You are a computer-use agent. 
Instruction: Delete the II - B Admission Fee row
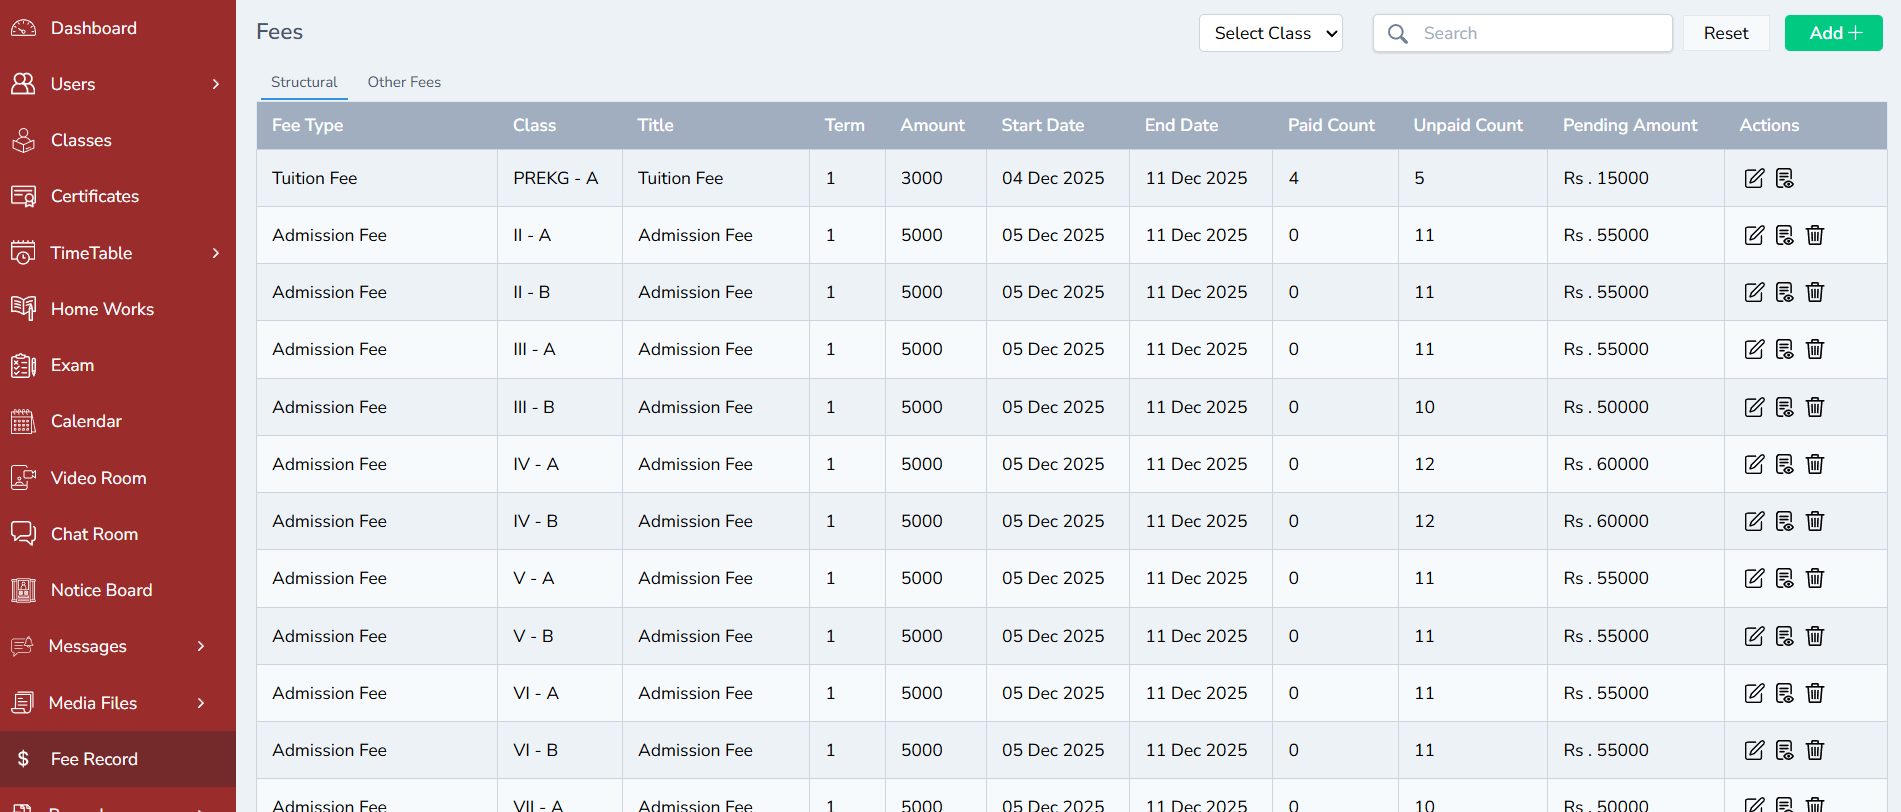pyautogui.click(x=1815, y=292)
